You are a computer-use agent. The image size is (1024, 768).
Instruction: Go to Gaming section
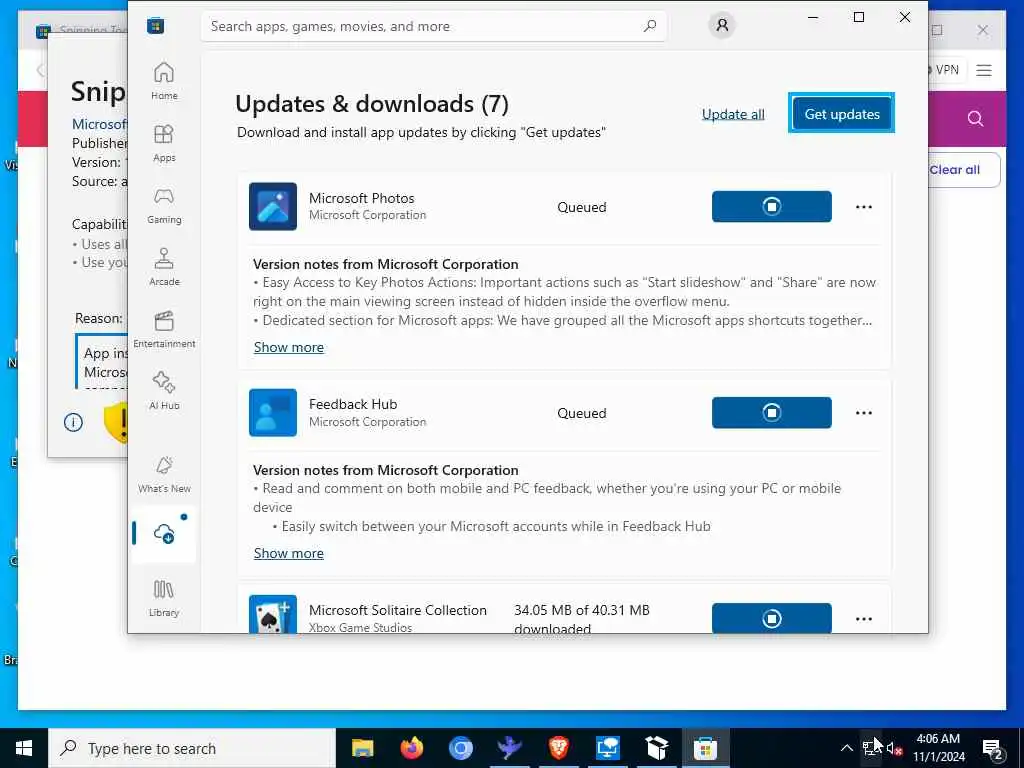point(164,205)
